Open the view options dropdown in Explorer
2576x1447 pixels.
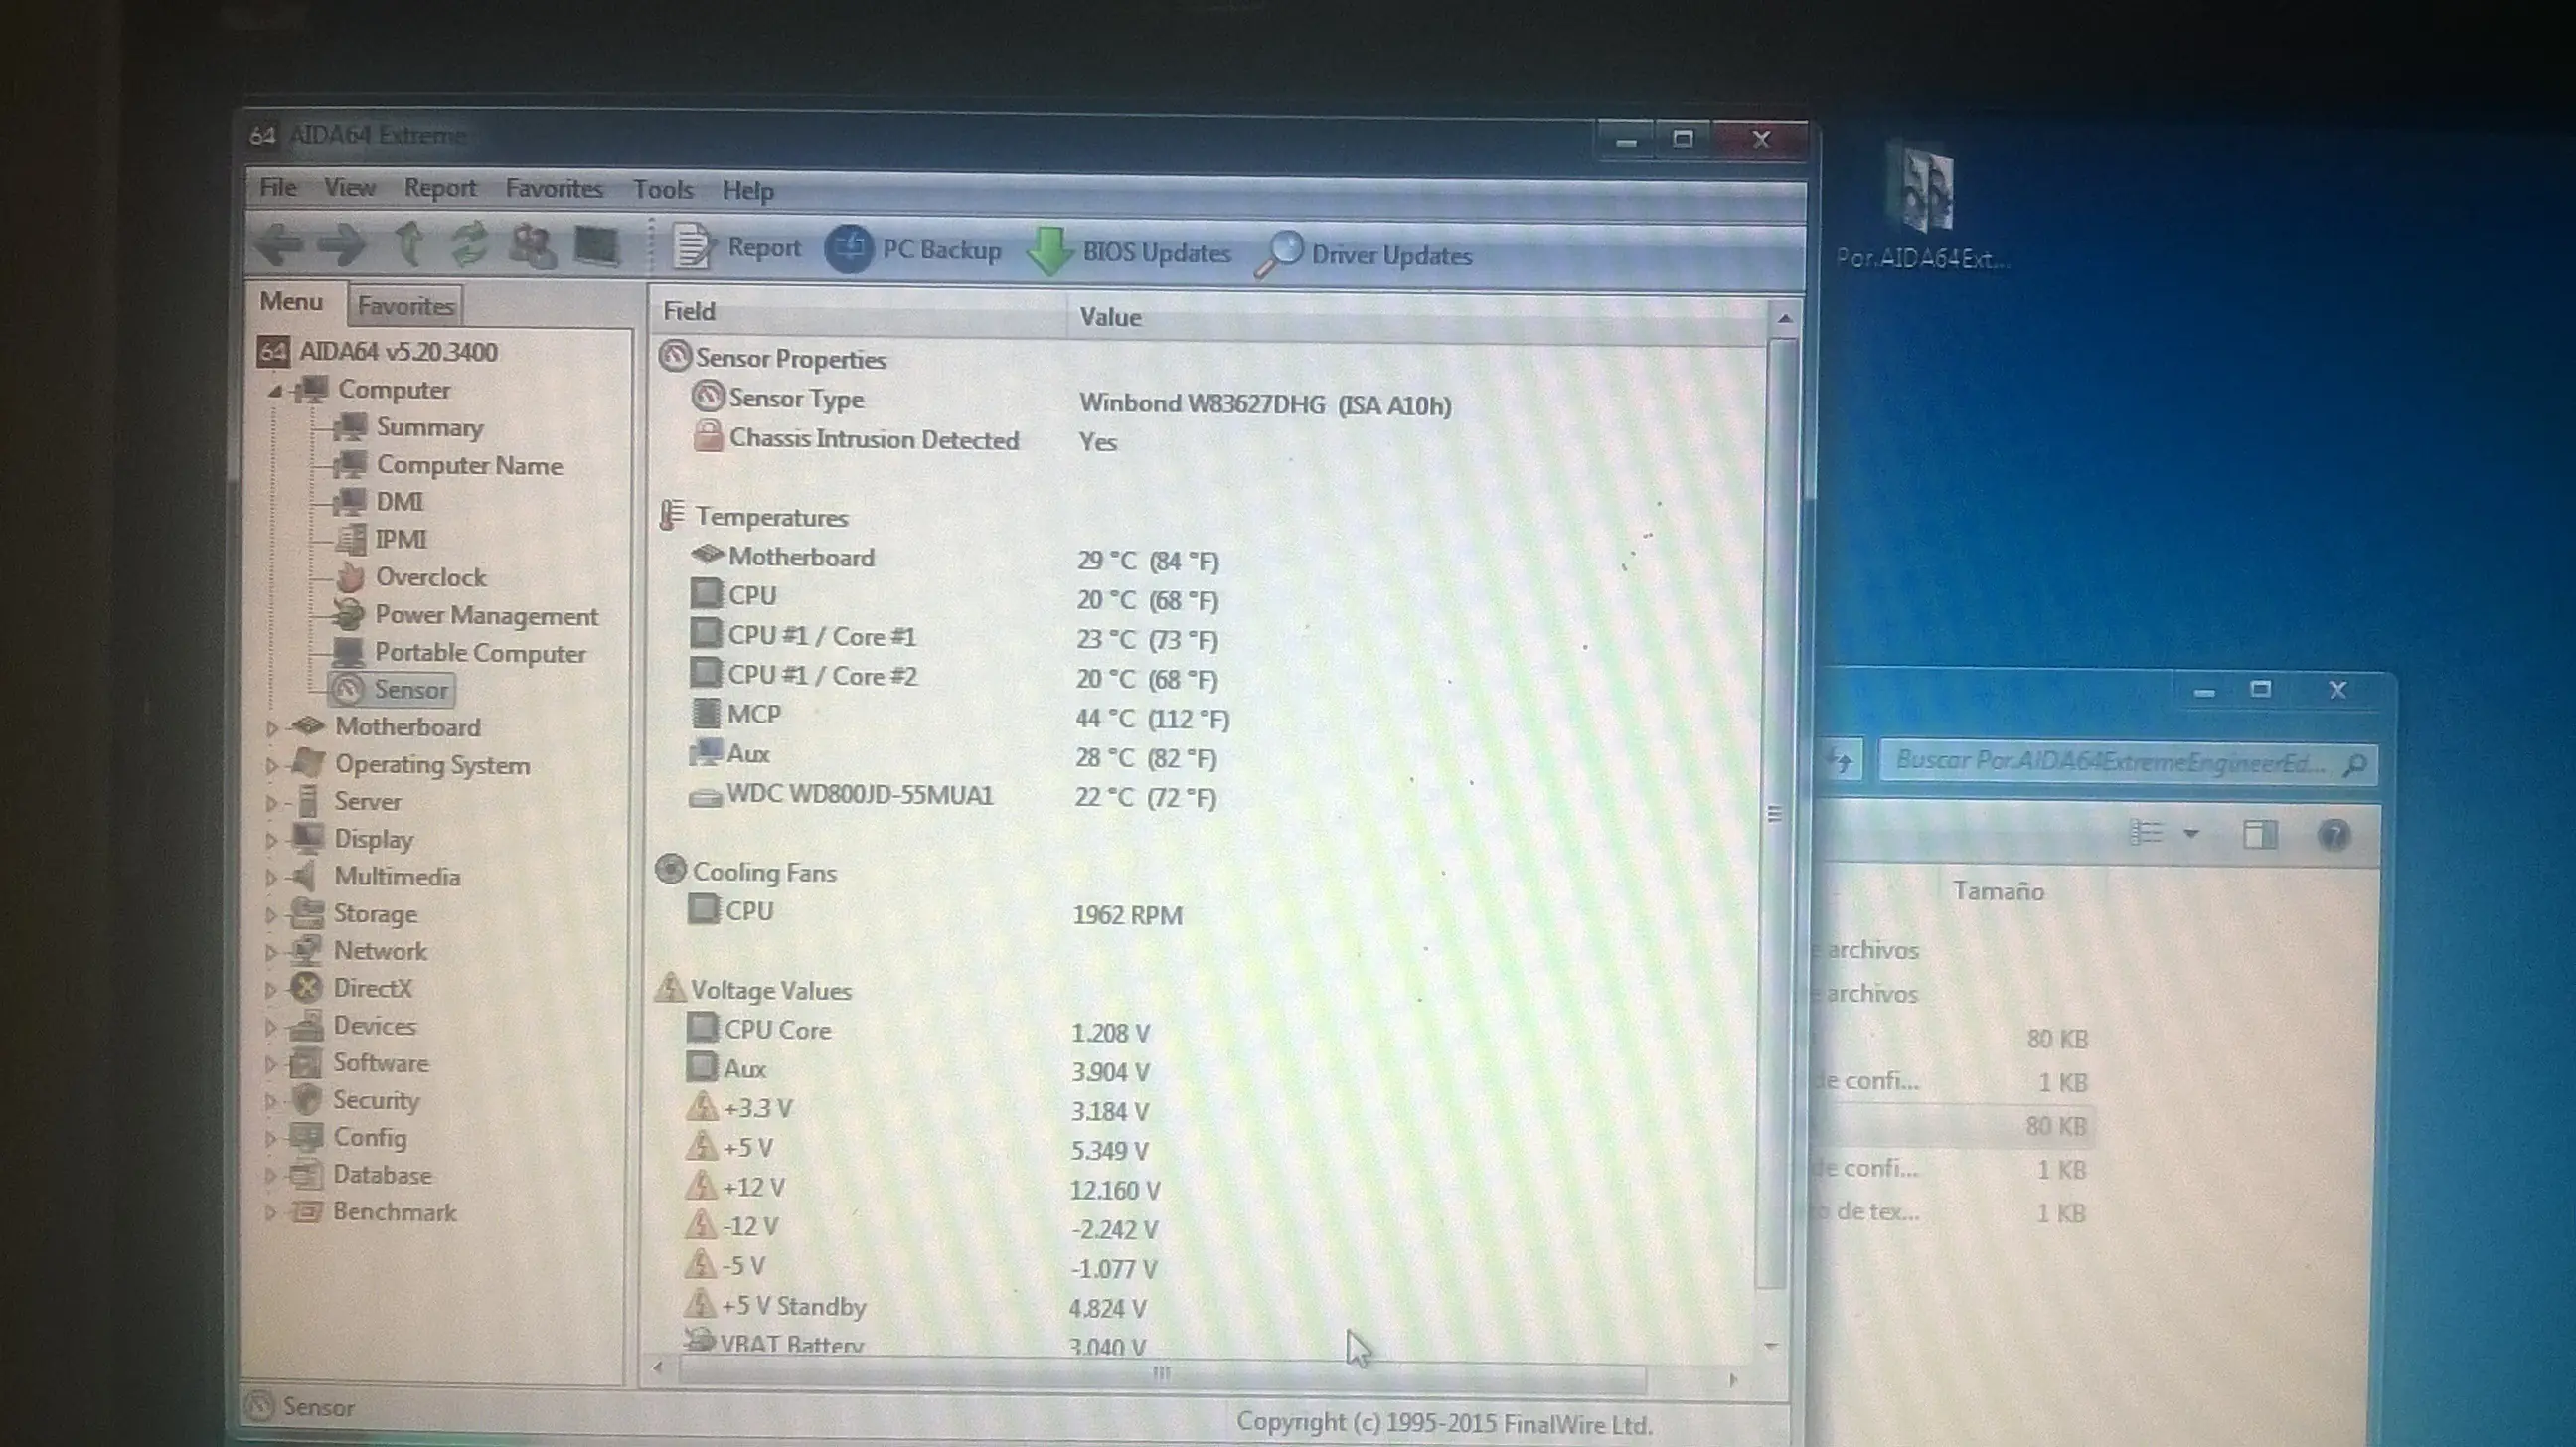[x=2191, y=834]
